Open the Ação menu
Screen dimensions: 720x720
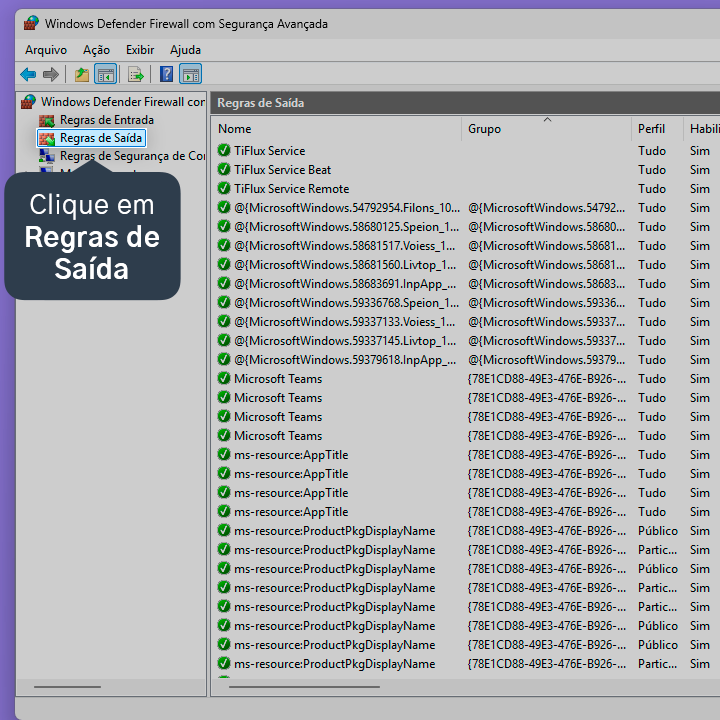tap(96, 50)
